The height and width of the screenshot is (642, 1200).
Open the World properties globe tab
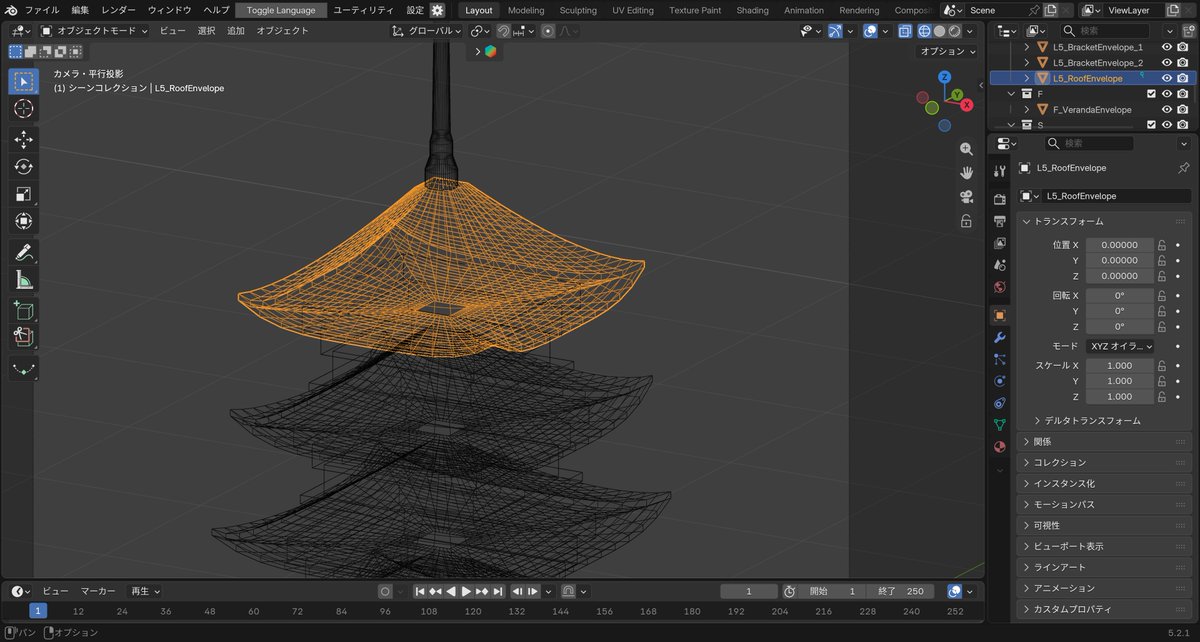999,287
